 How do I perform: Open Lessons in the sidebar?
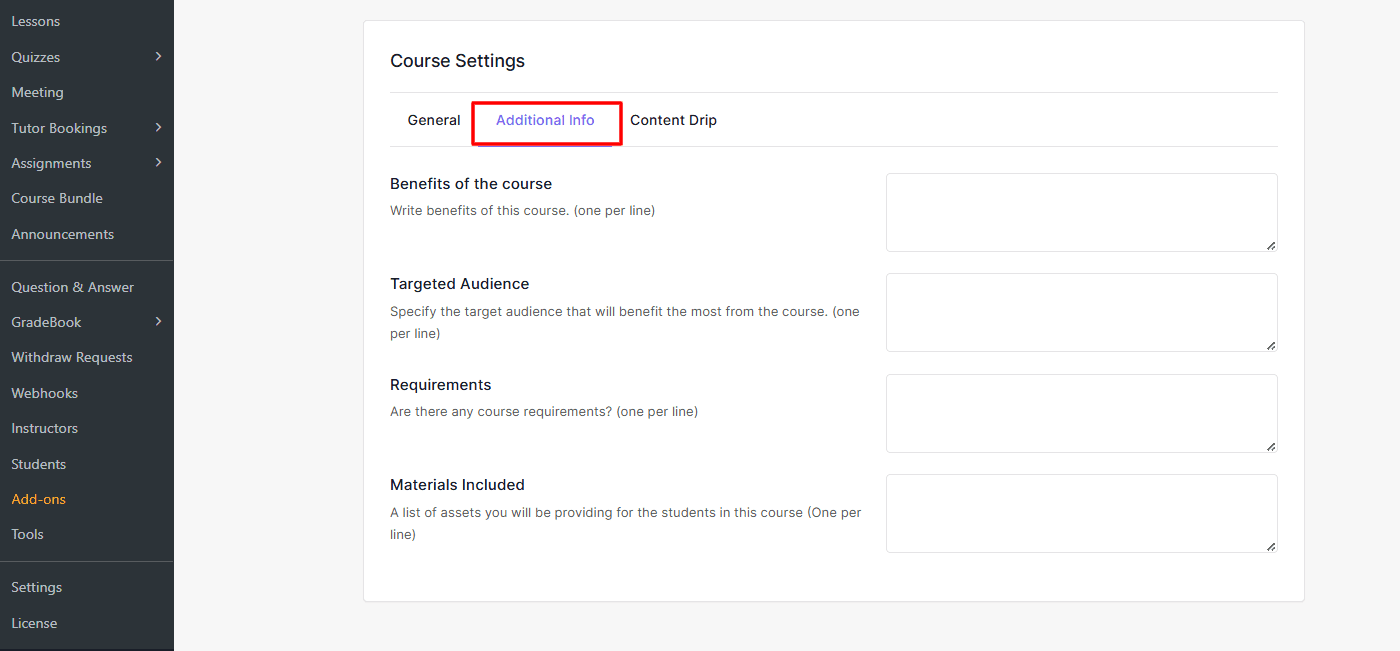coord(36,22)
